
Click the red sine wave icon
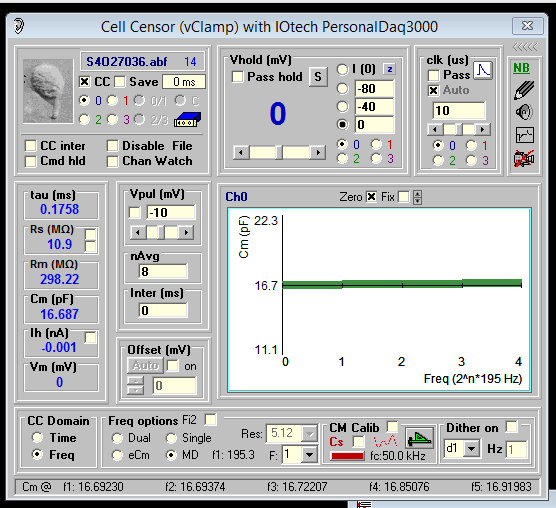coord(385,441)
